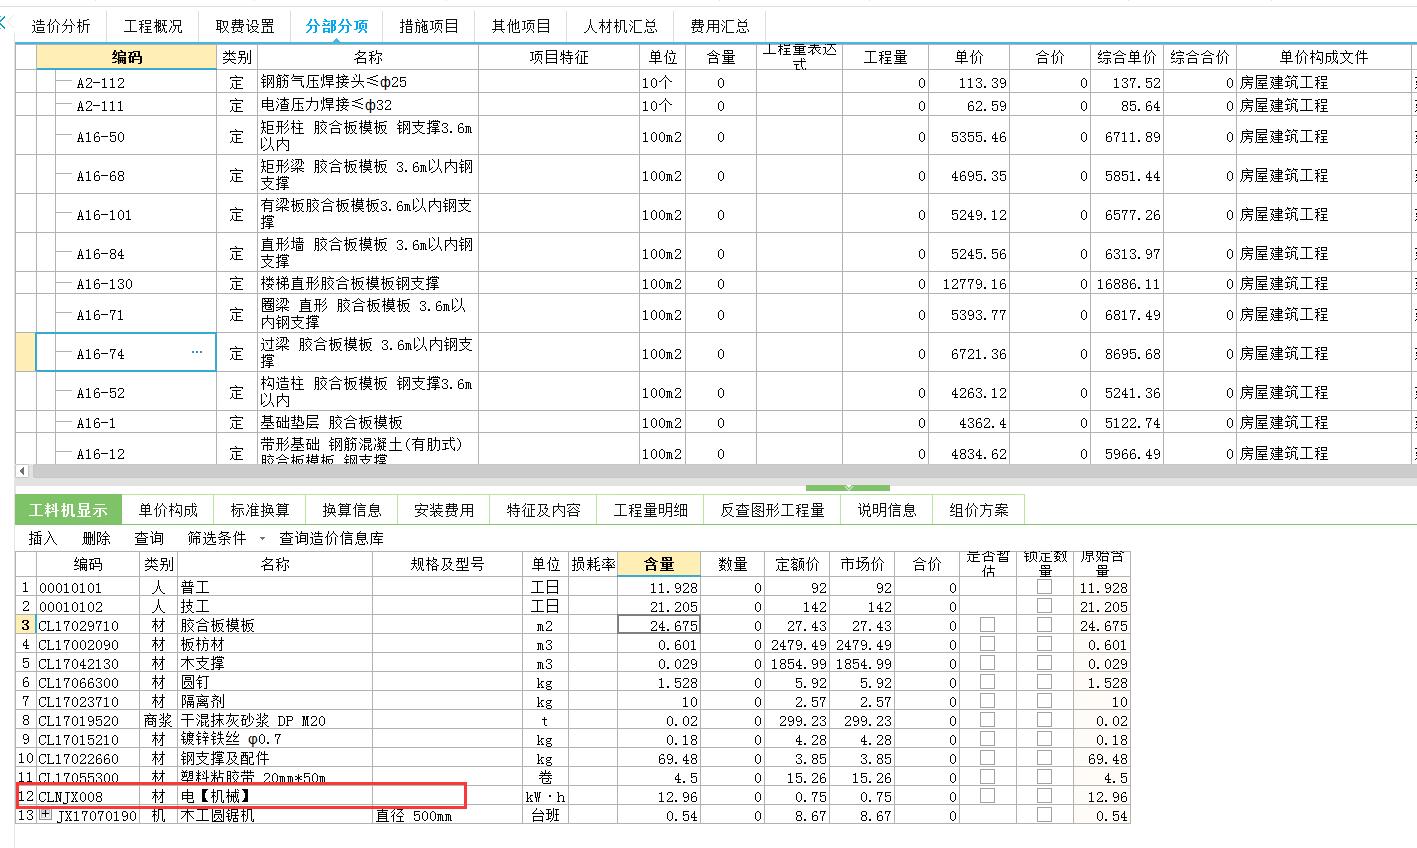
Task: Select the 含量 cell 24.675 for 胶合板模板
Action: pyautogui.click(x=659, y=625)
